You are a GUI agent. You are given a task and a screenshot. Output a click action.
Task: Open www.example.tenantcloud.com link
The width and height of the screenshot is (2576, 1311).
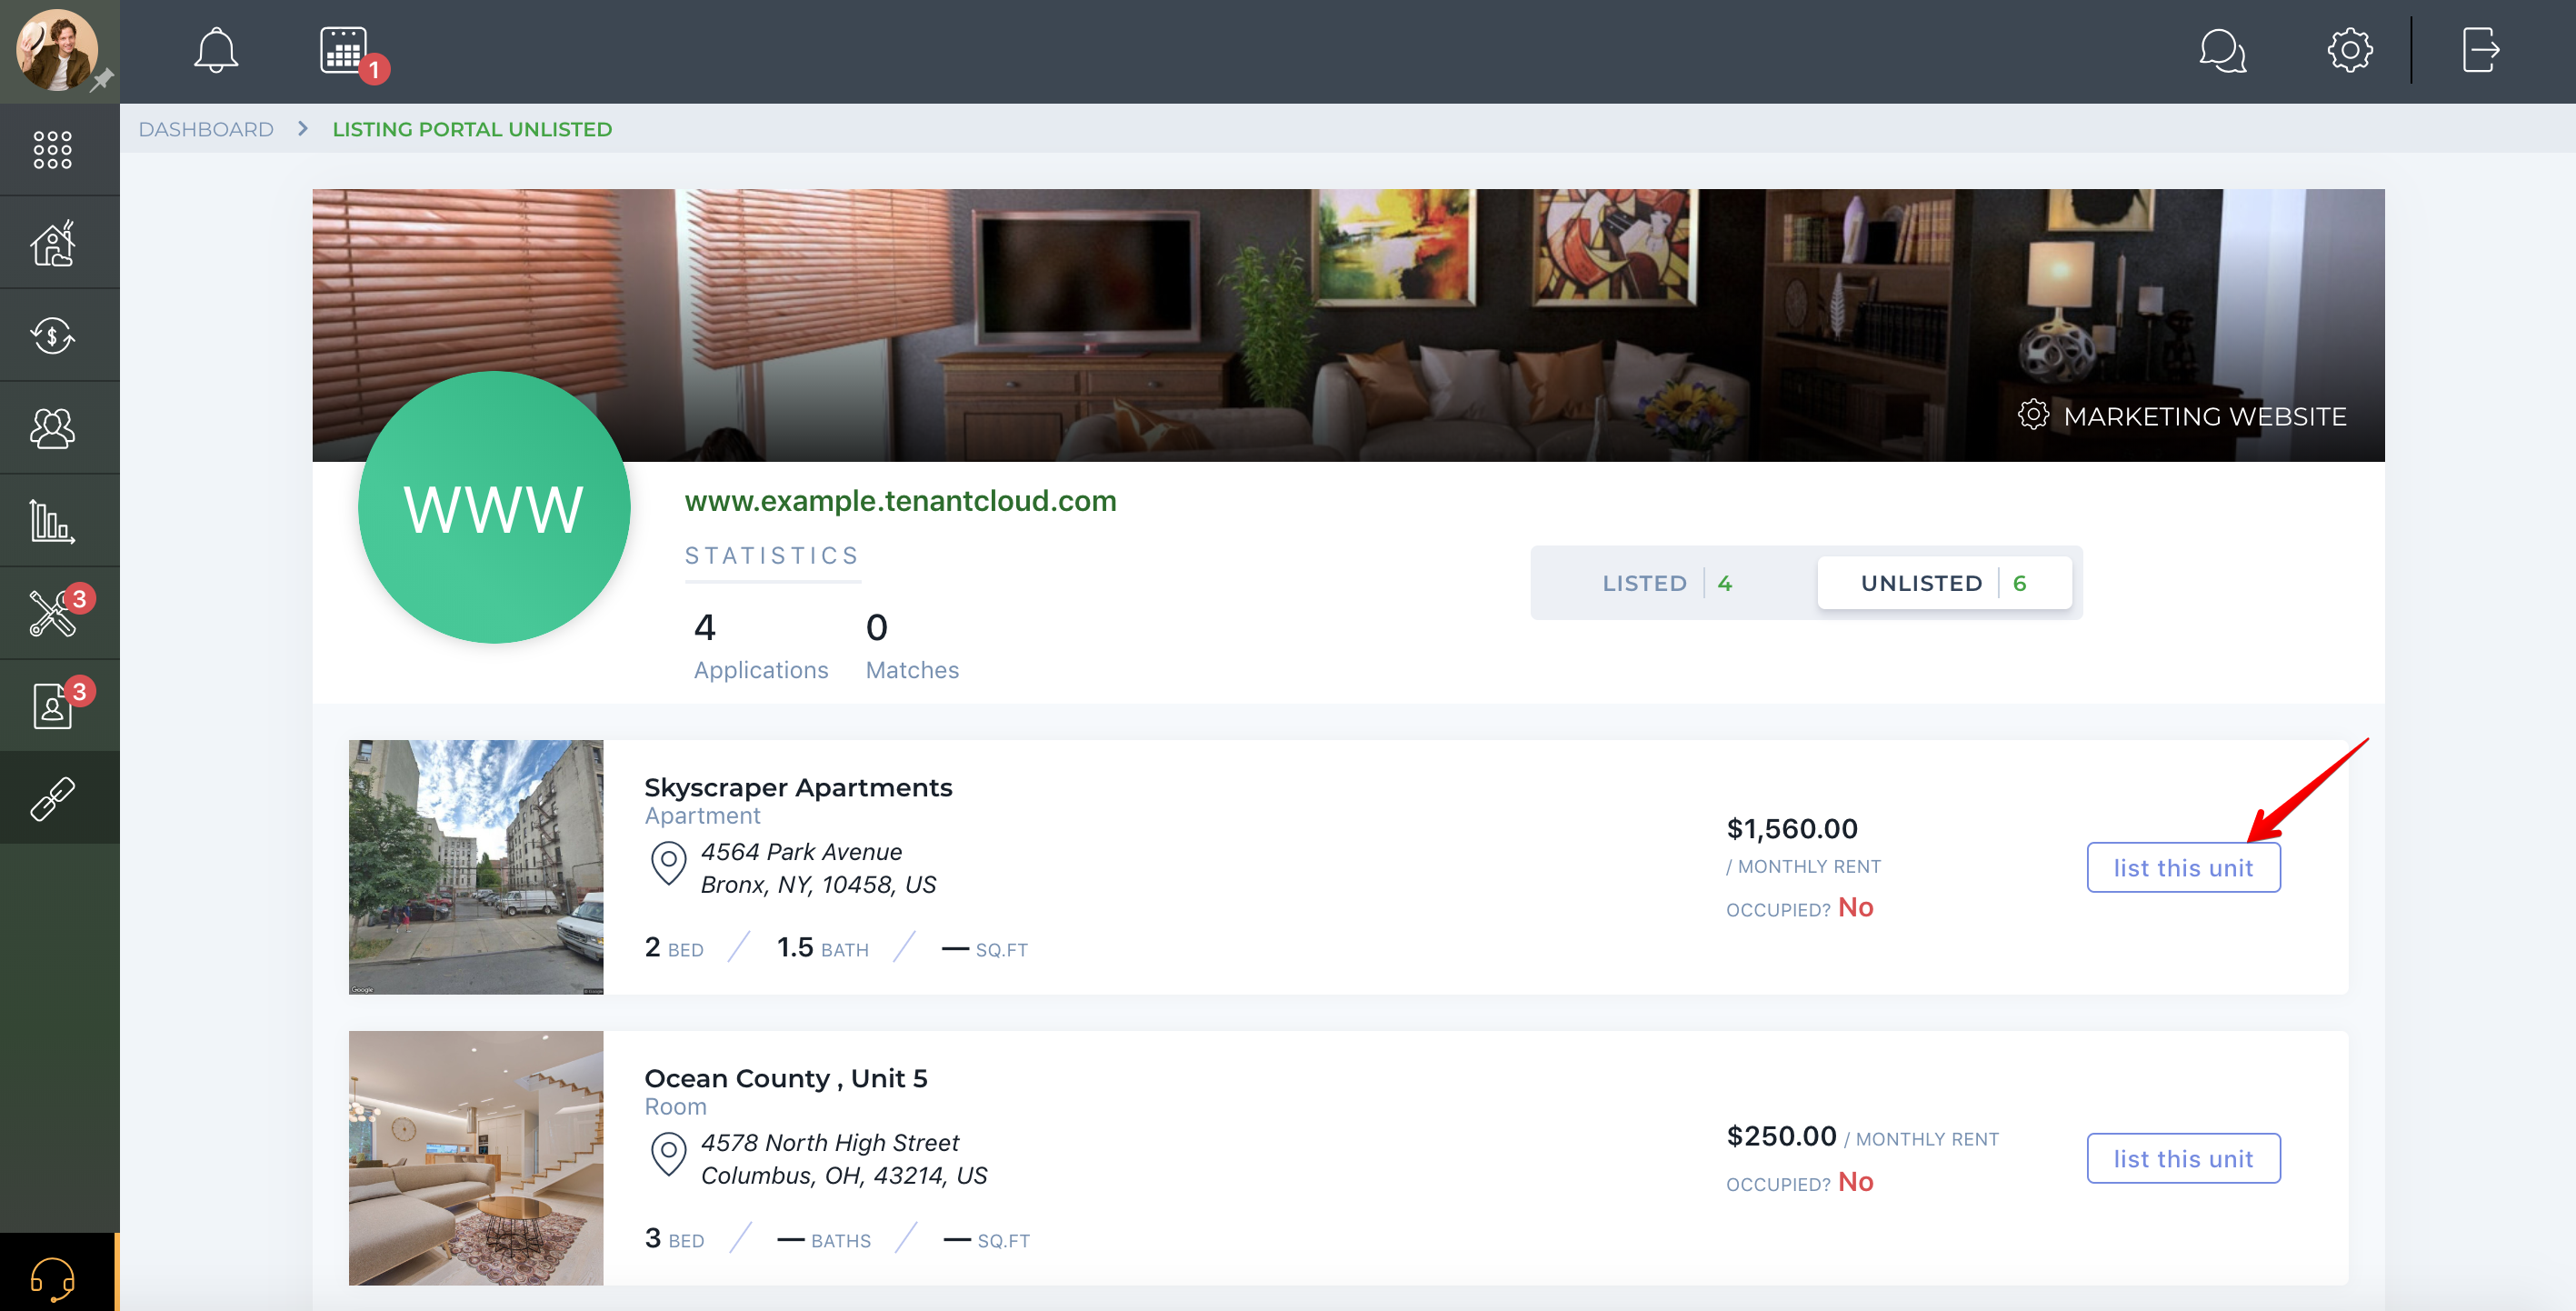(900, 501)
